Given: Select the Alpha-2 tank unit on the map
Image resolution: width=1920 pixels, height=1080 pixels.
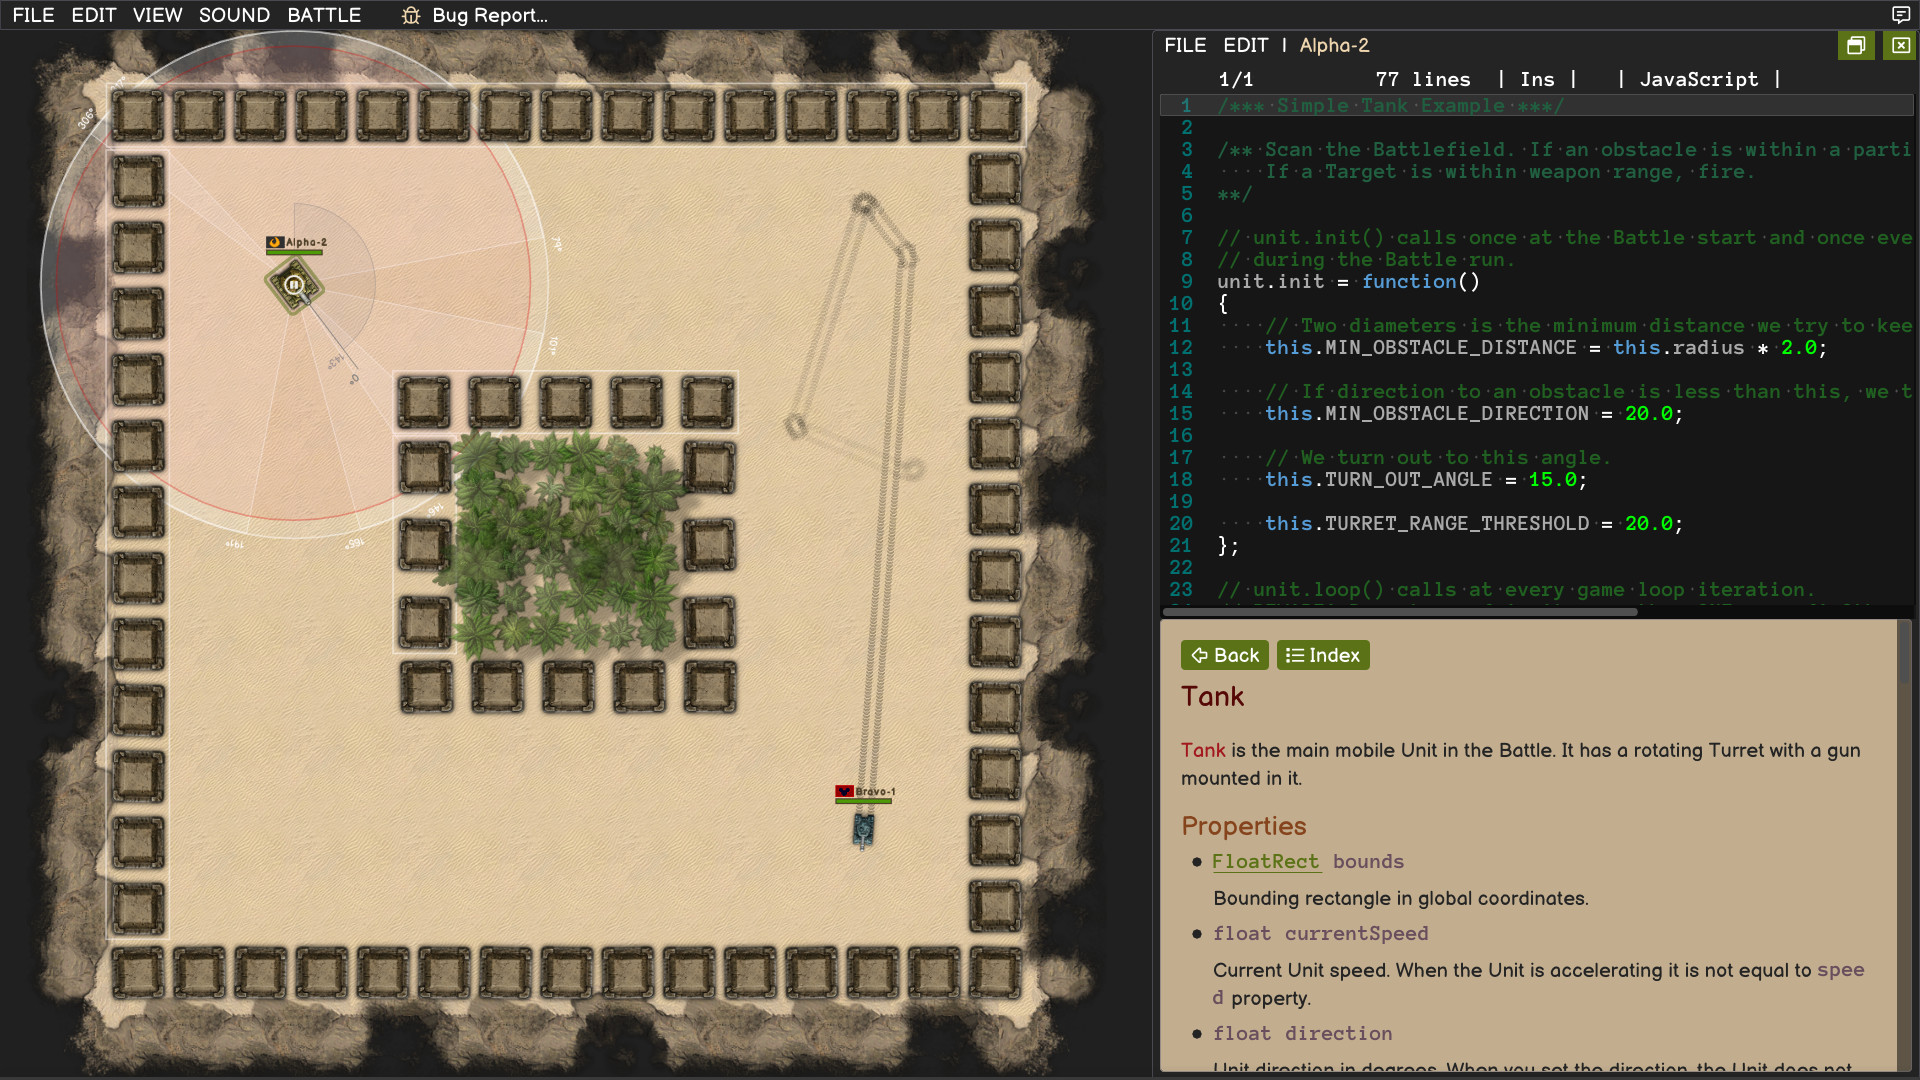Looking at the screenshot, I should tap(292, 285).
